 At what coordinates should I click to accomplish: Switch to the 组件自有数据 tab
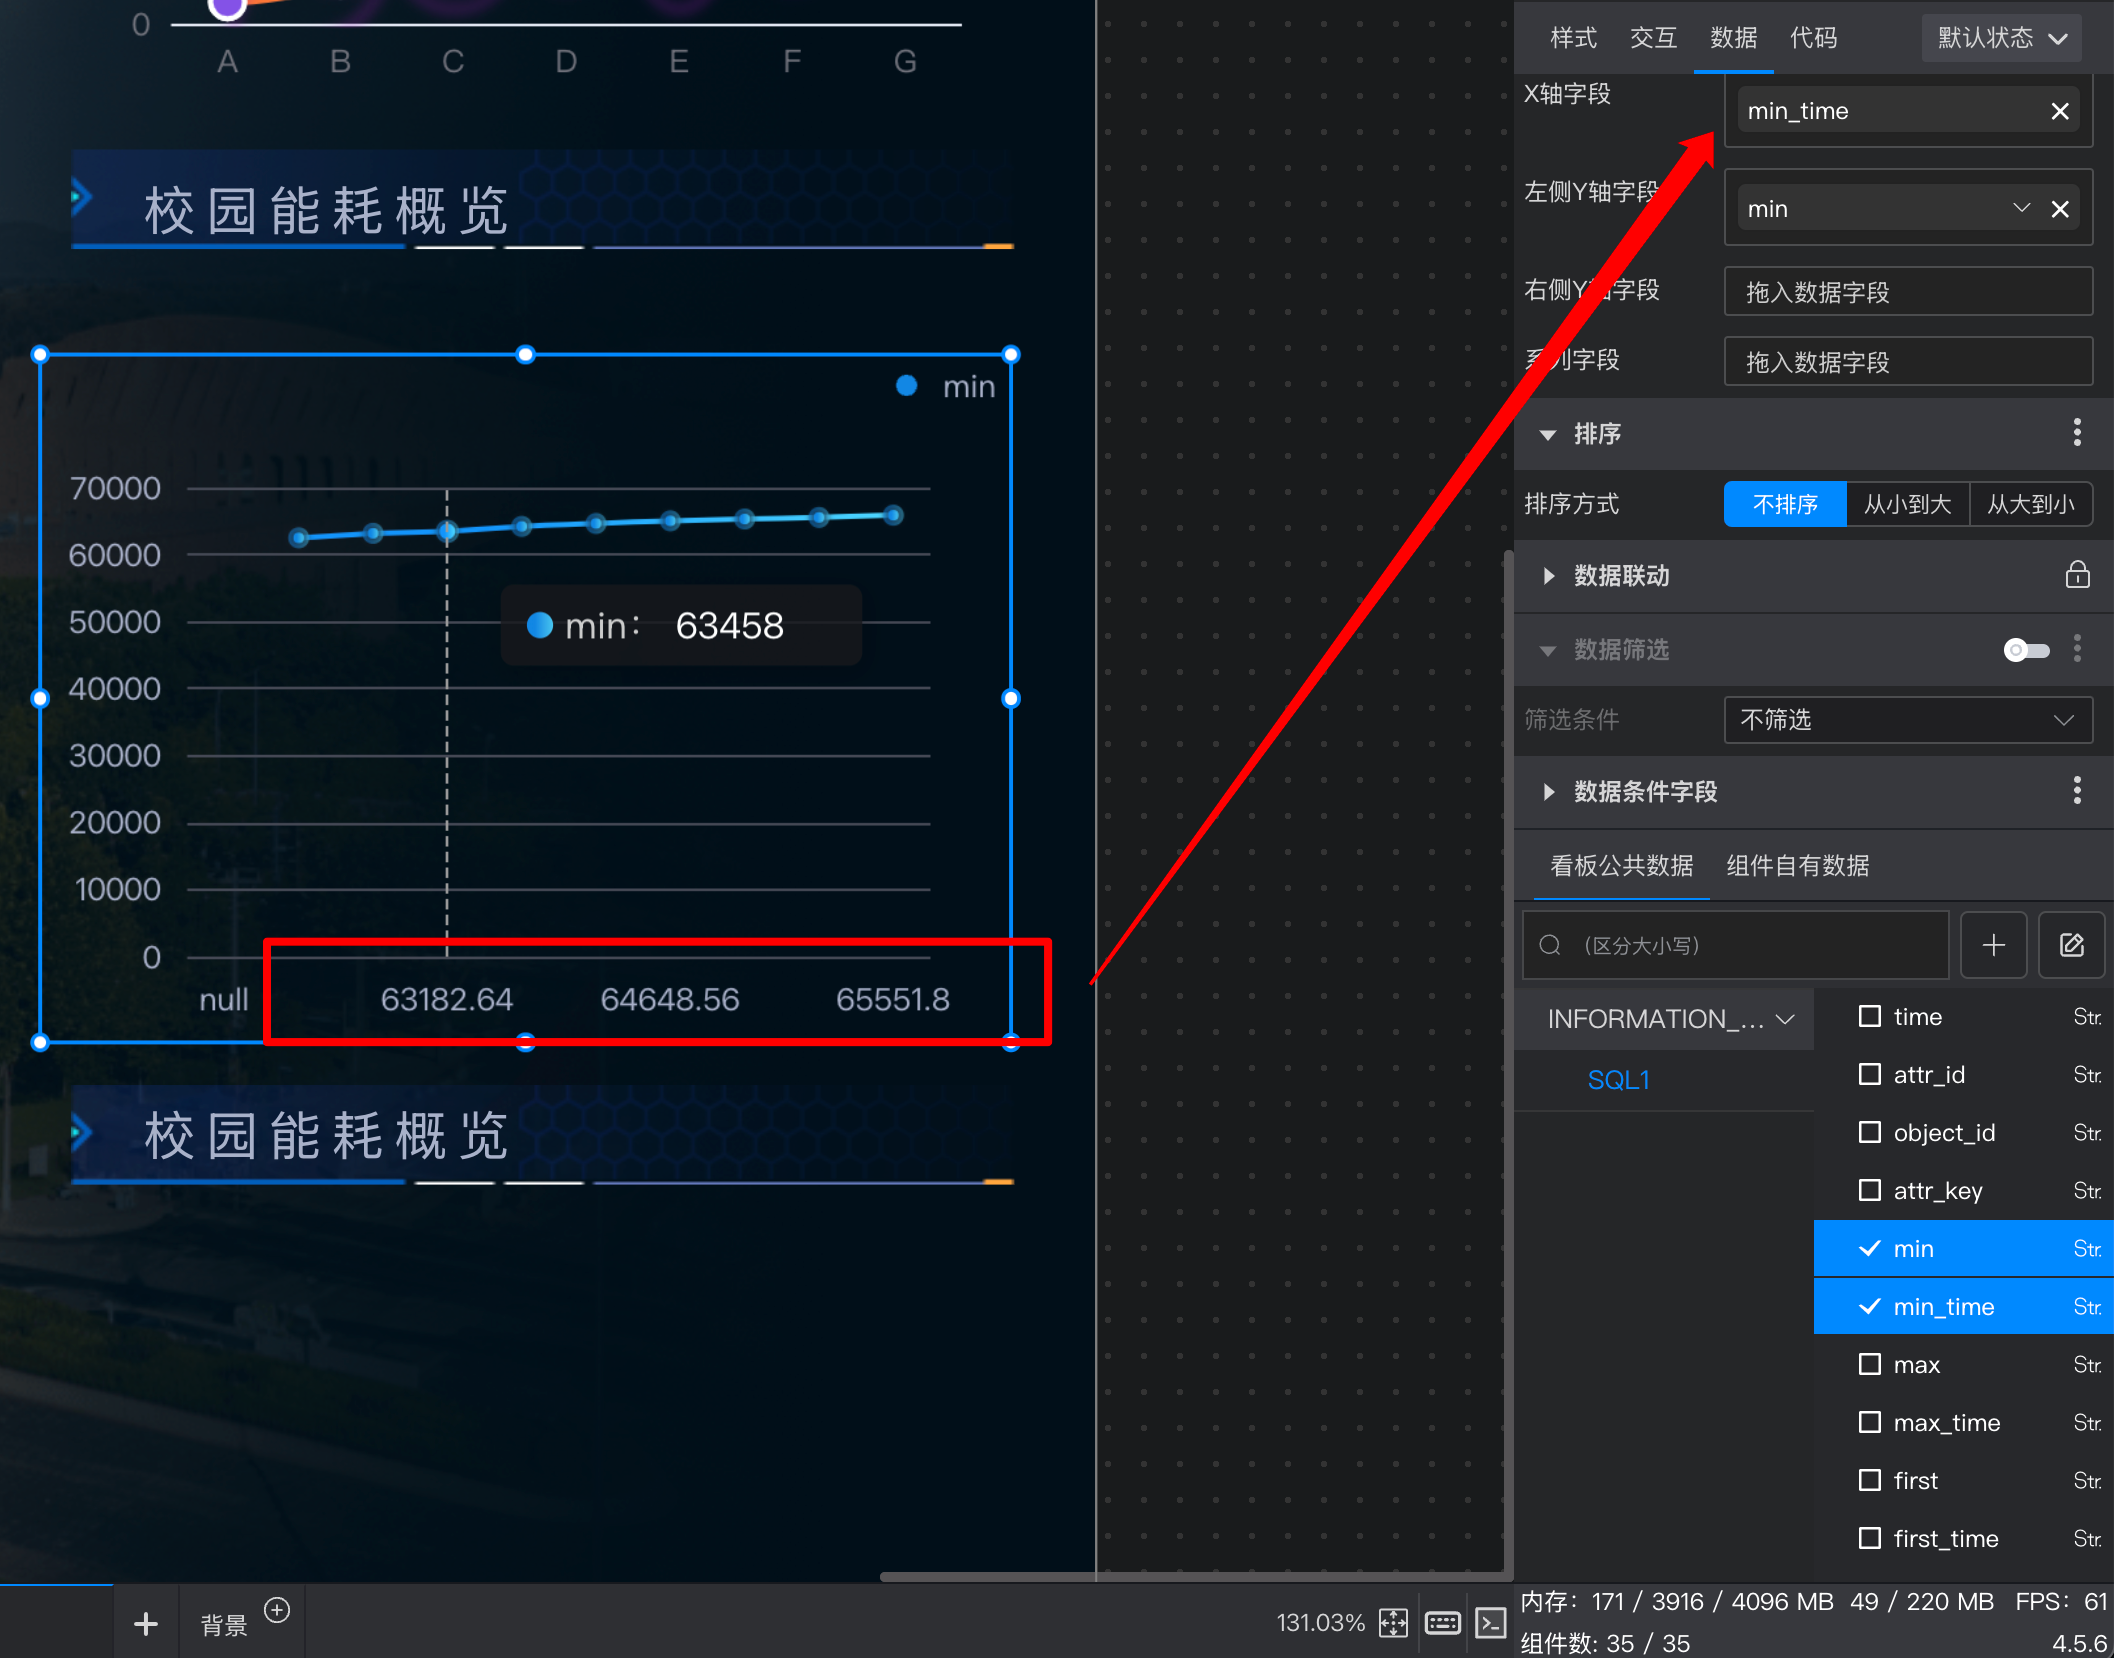1797,865
